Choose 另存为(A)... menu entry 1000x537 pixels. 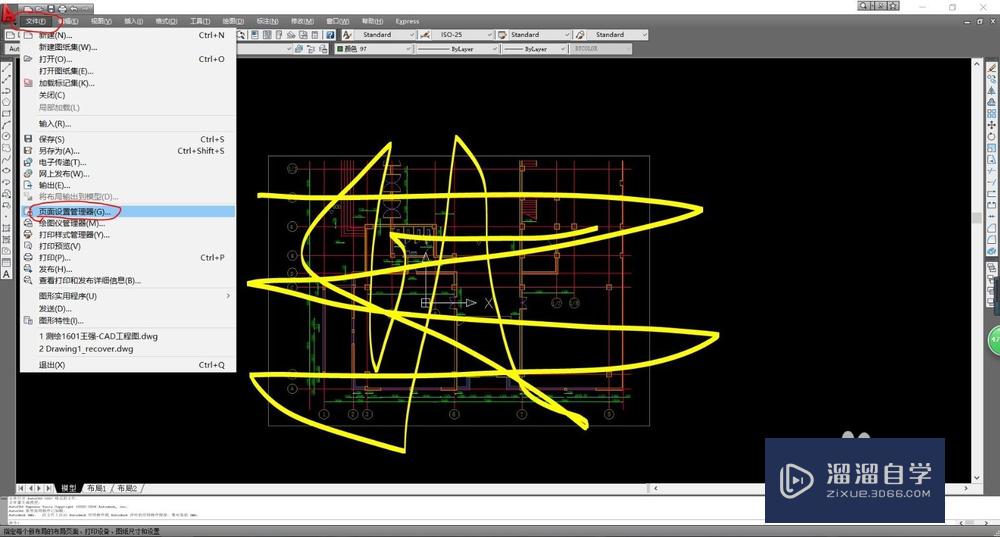point(128,151)
